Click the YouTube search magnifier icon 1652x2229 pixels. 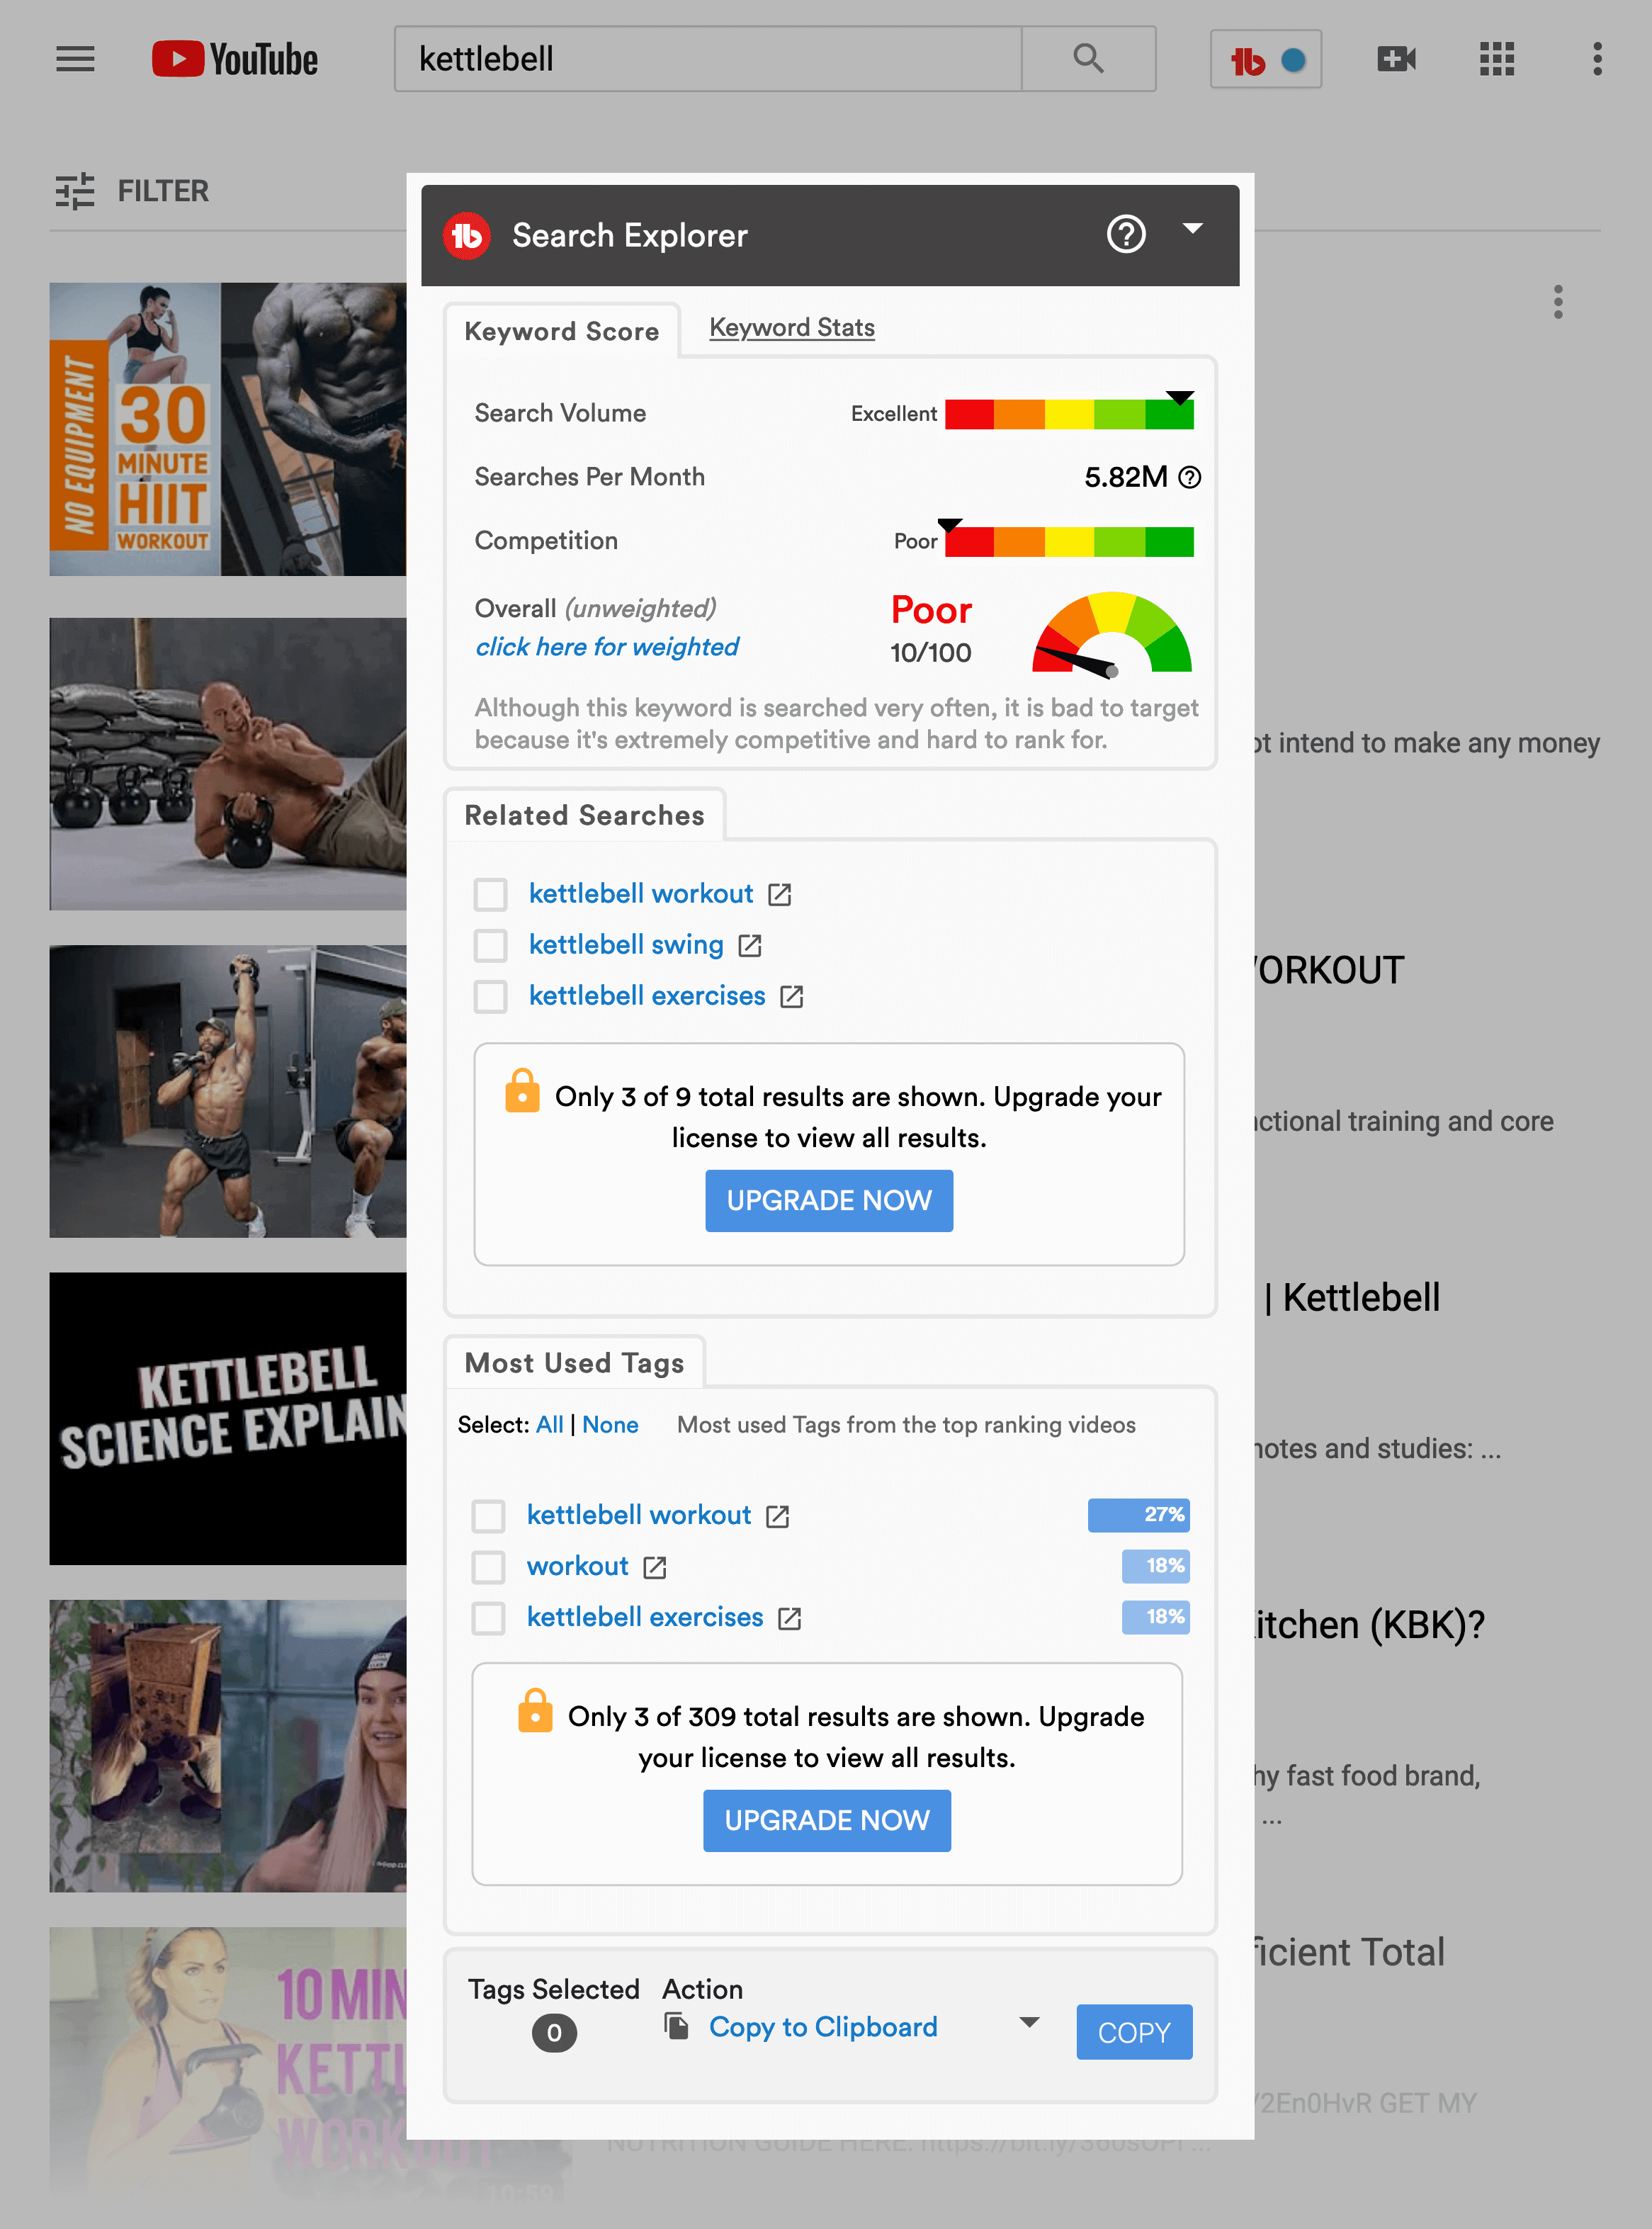1088,57
